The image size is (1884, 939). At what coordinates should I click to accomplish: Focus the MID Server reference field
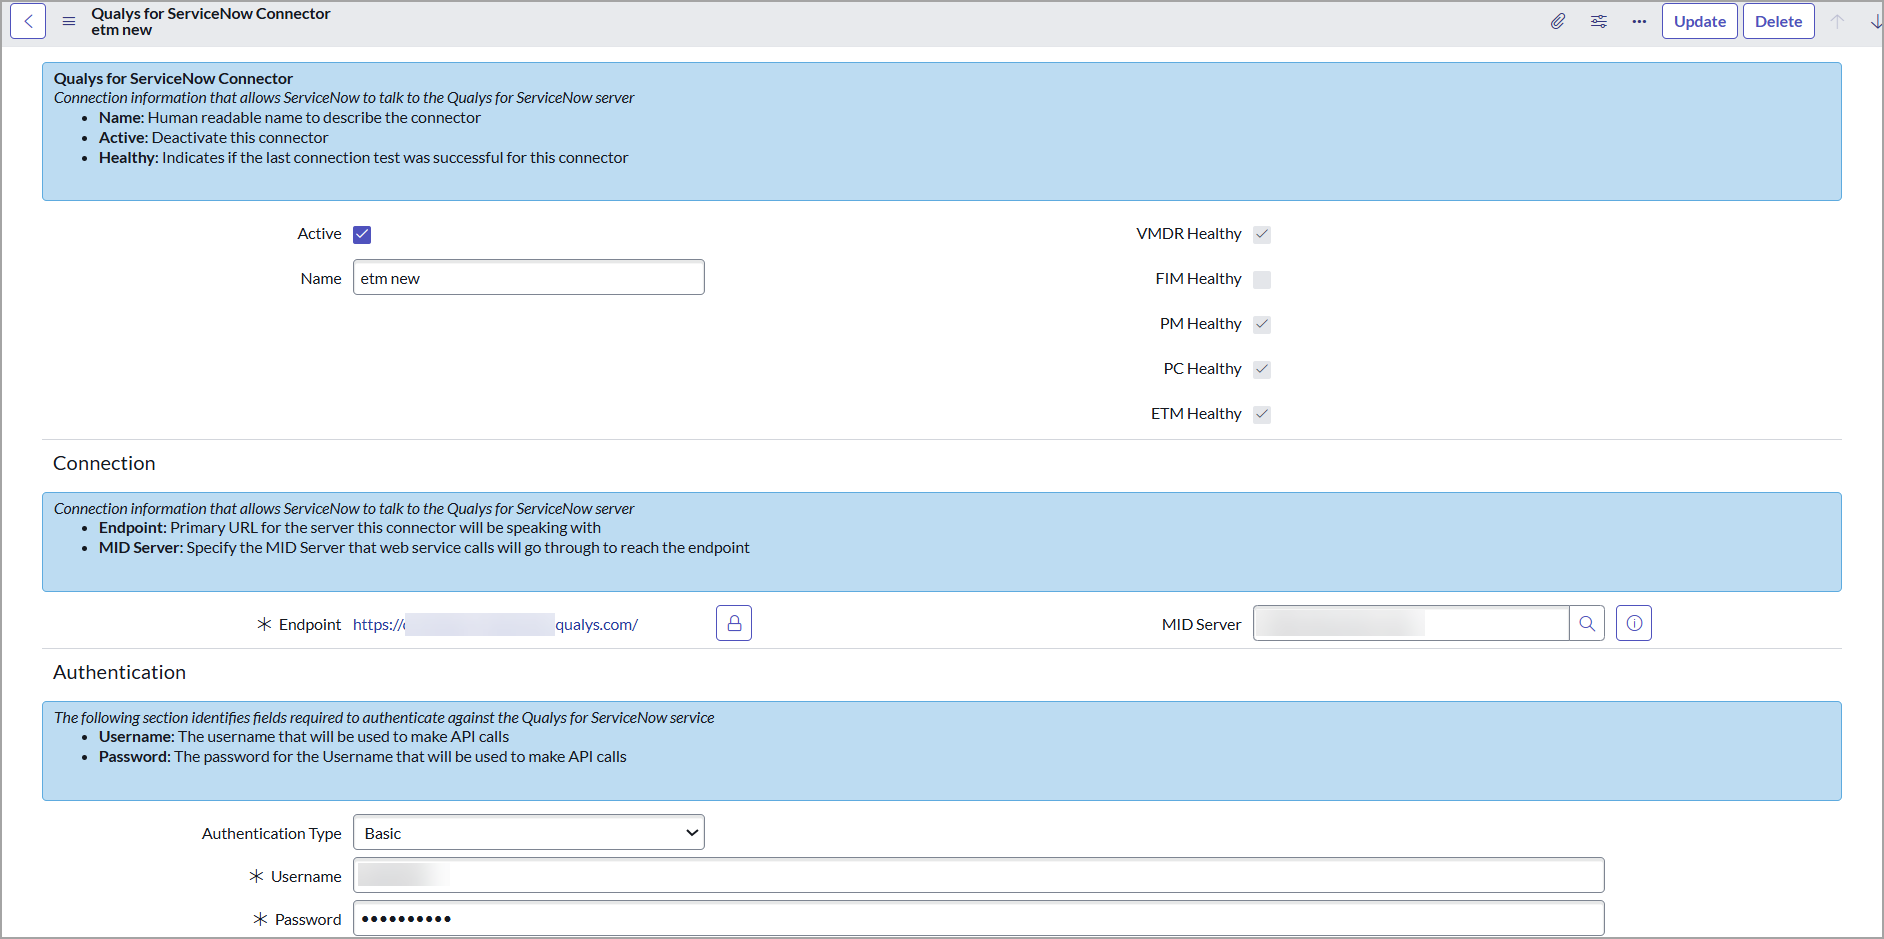coord(1411,623)
